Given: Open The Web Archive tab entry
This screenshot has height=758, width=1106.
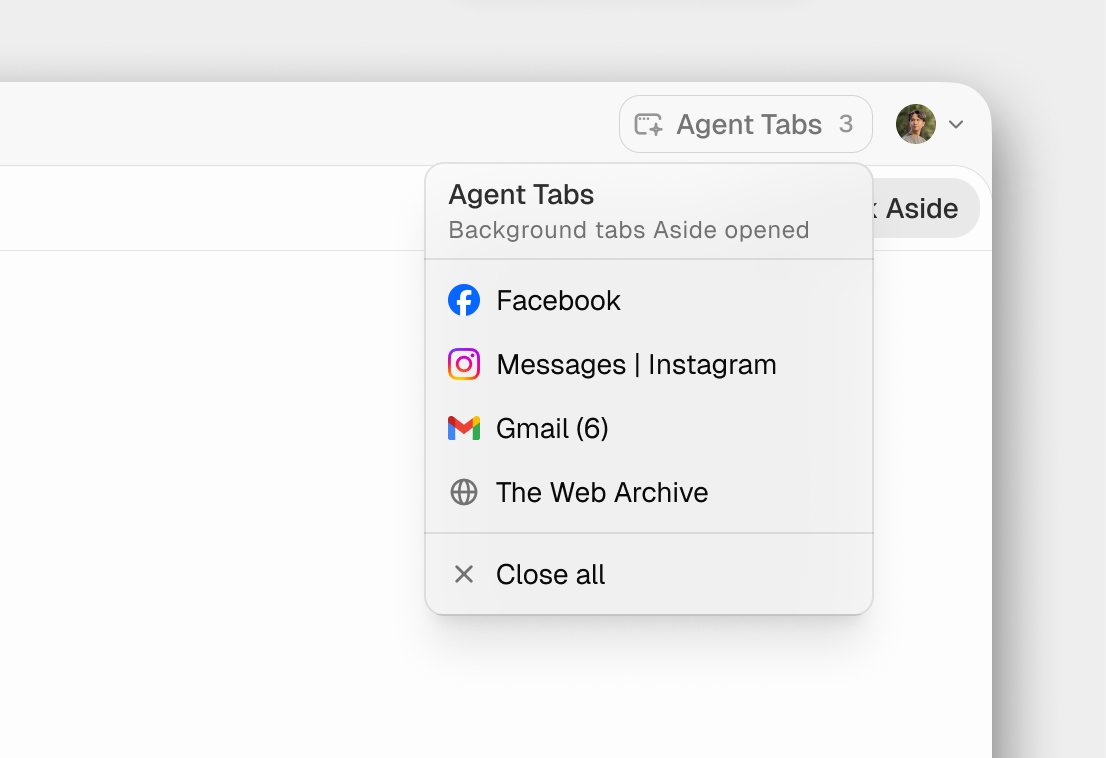Looking at the screenshot, I should pos(649,492).
